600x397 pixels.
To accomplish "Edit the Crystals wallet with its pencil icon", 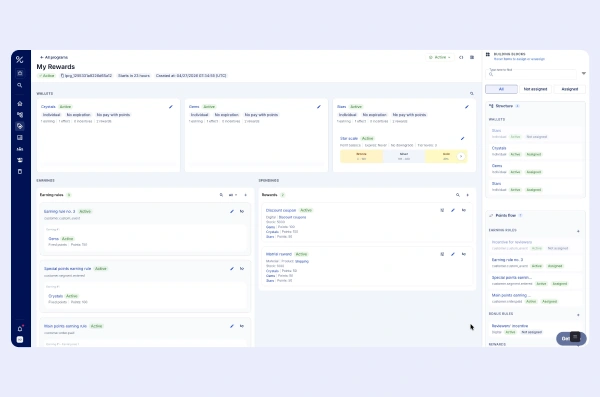I will [x=171, y=107].
